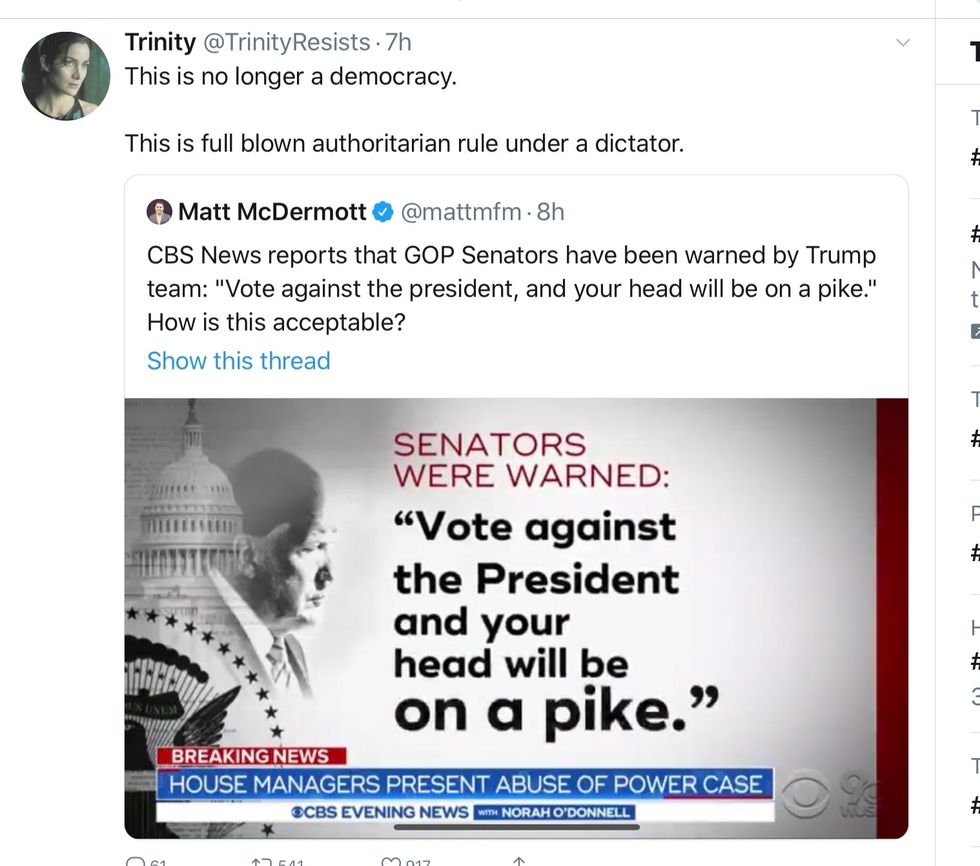980x866 pixels.
Task: Open Matt McDermott's profile name
Action: (x=272, y=212)
